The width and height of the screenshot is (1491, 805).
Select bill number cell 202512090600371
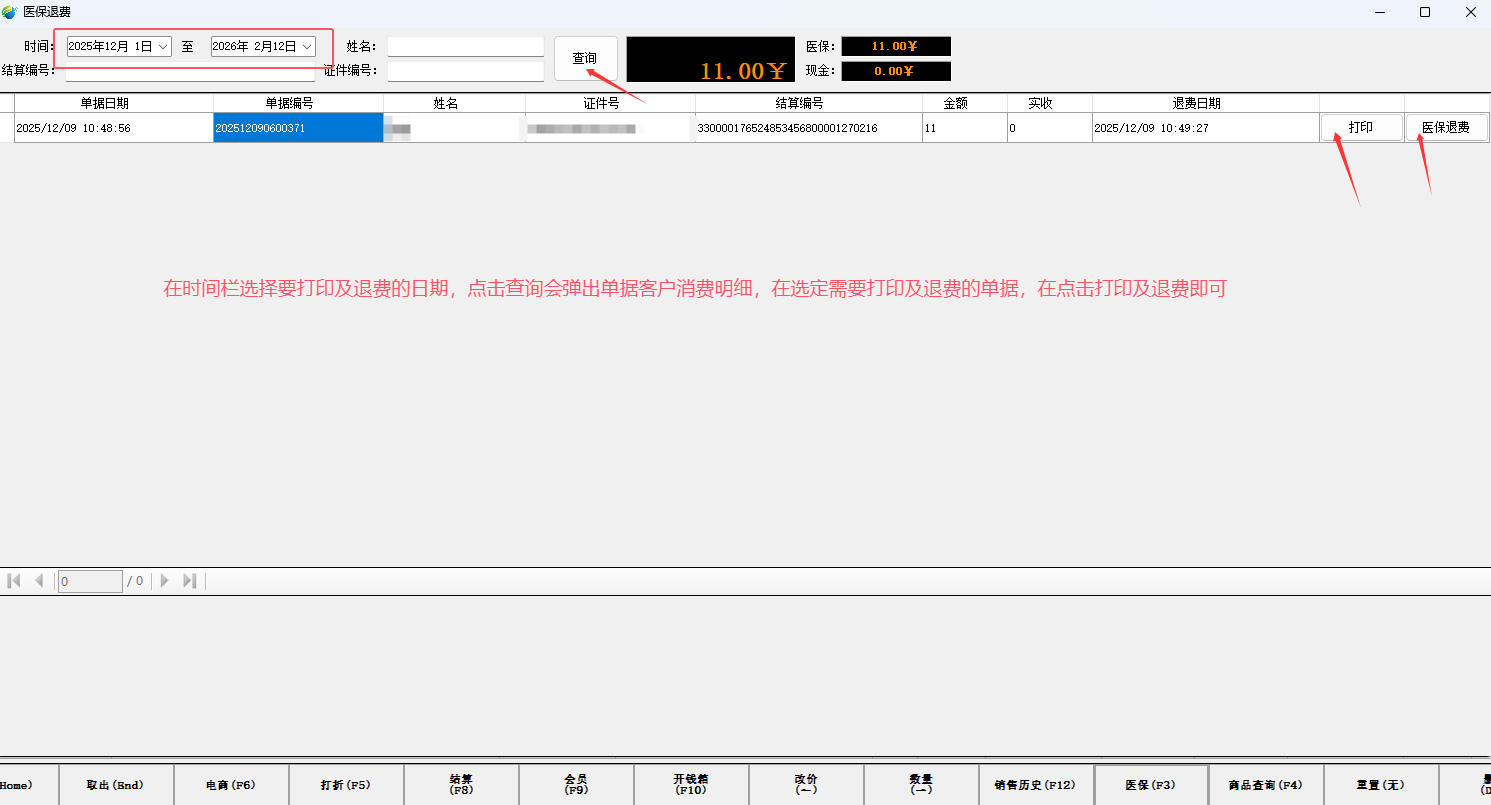pos(298,128)
